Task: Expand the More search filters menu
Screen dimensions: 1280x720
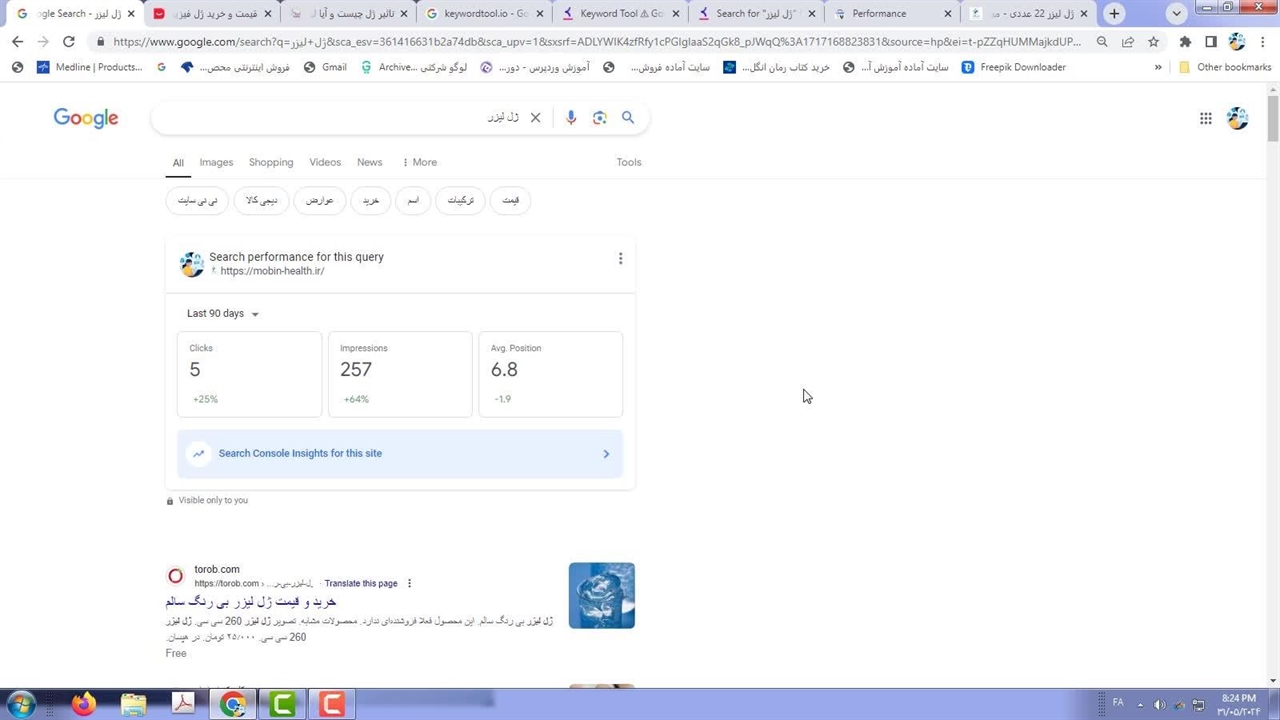Action: tap(419, 162)
